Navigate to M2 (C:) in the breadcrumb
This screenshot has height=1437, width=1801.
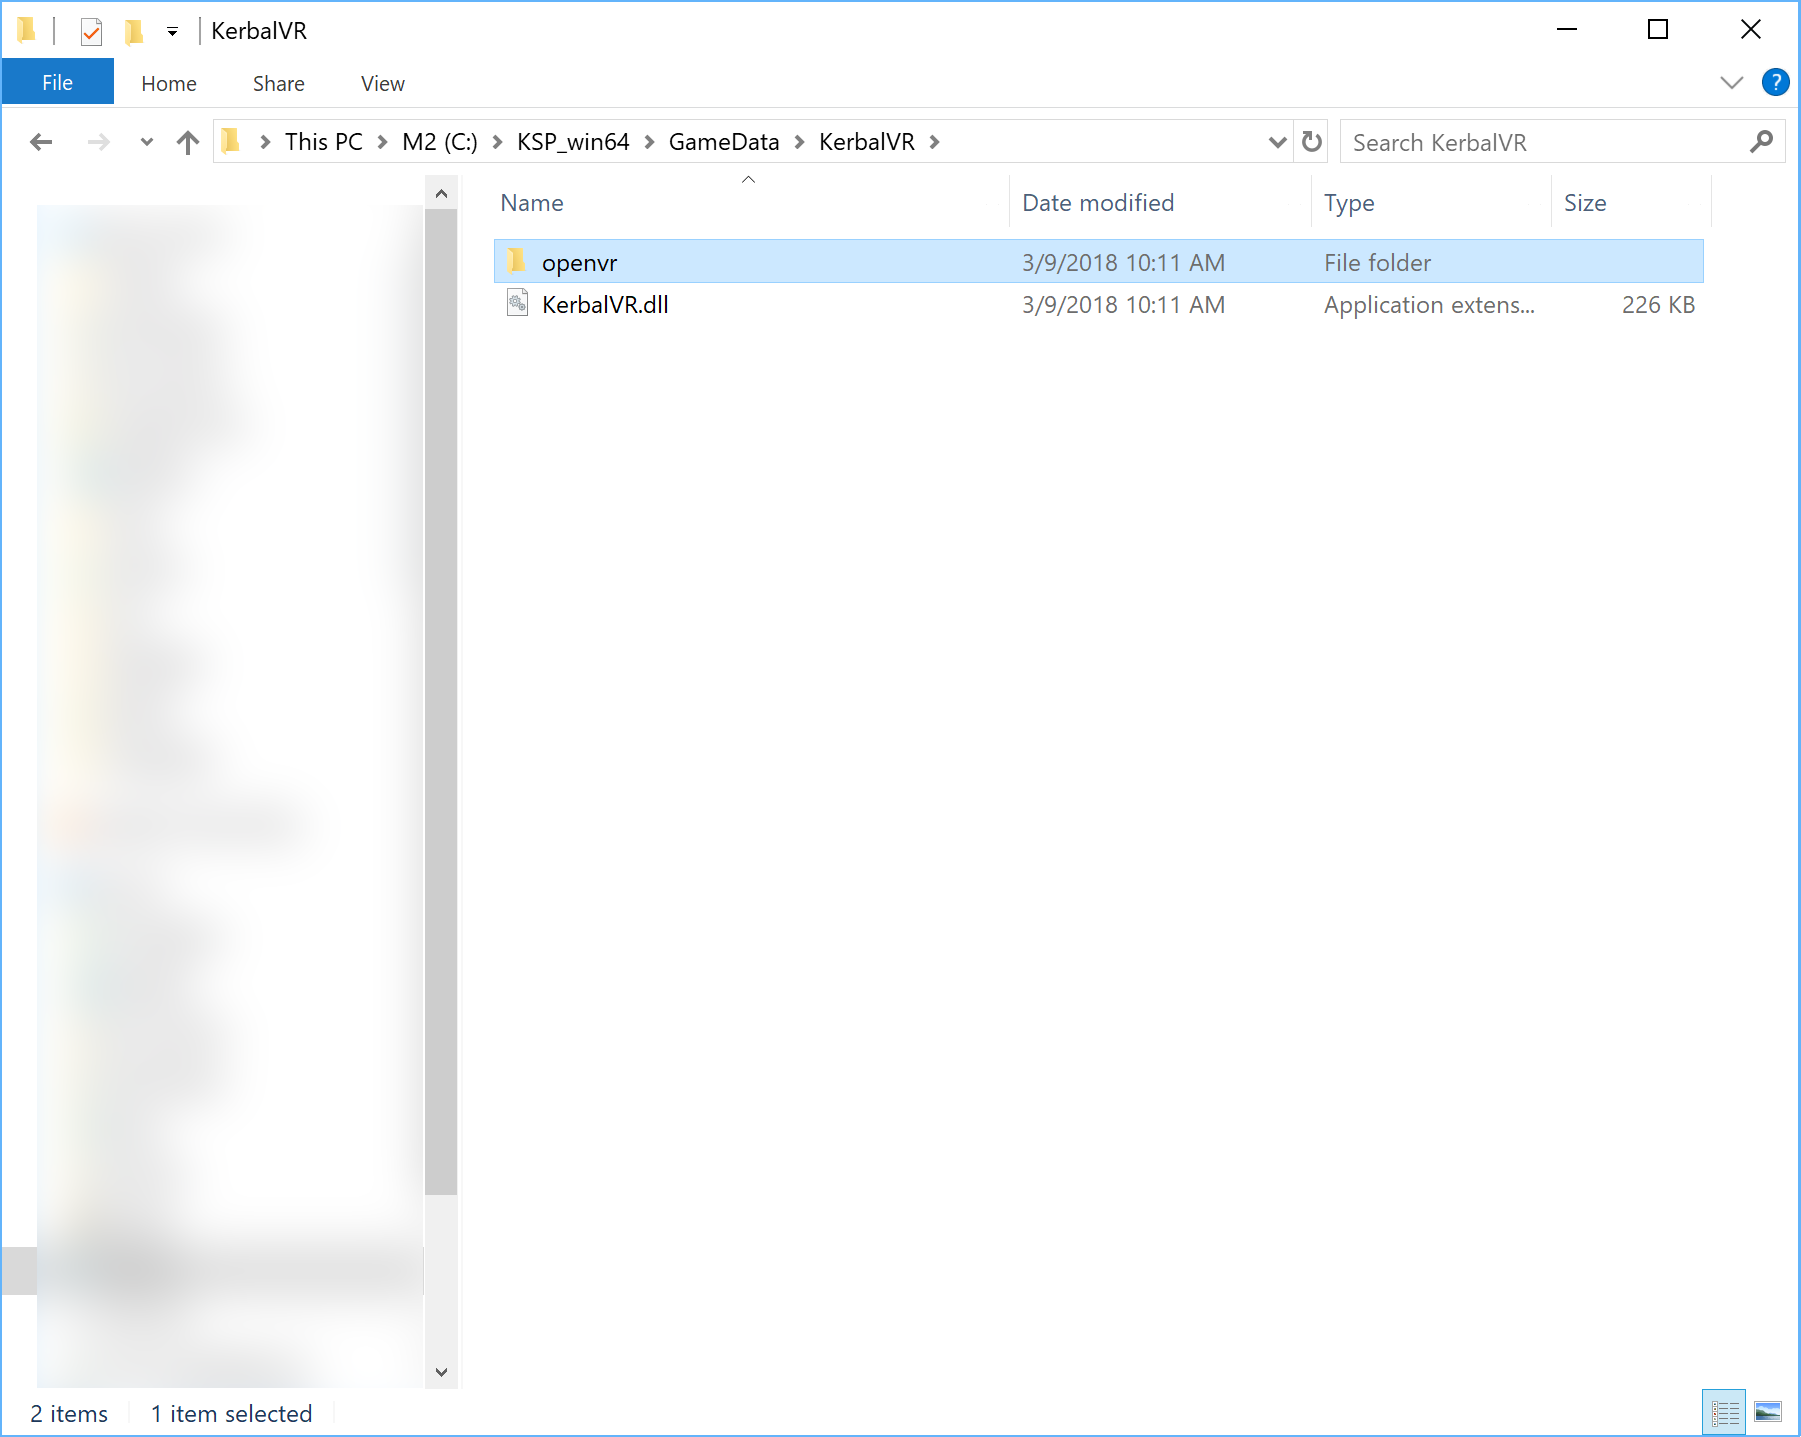click(x=440, y=142)
